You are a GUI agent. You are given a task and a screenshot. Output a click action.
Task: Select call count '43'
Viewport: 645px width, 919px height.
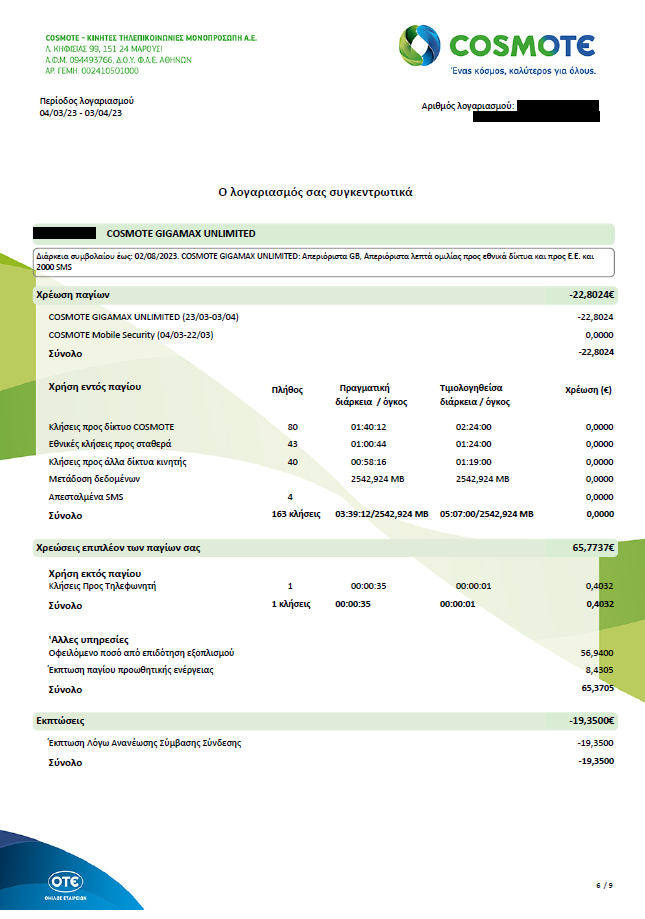tap(293, 444)
